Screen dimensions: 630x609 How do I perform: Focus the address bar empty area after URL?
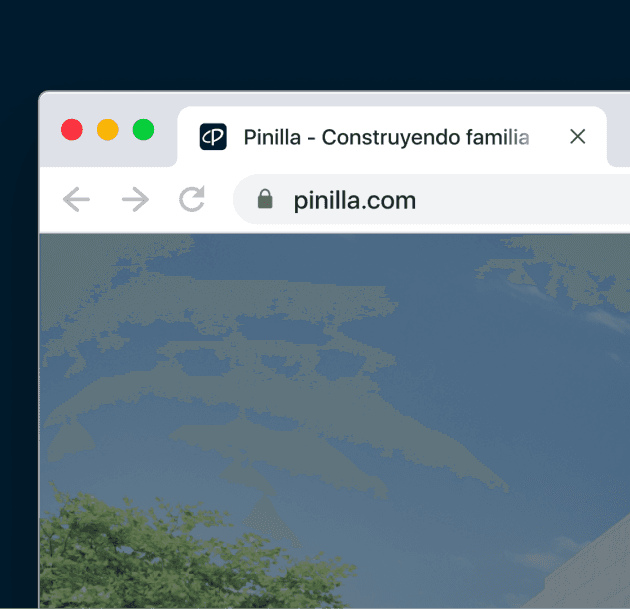pyautogui.click(x=522, y=200)
